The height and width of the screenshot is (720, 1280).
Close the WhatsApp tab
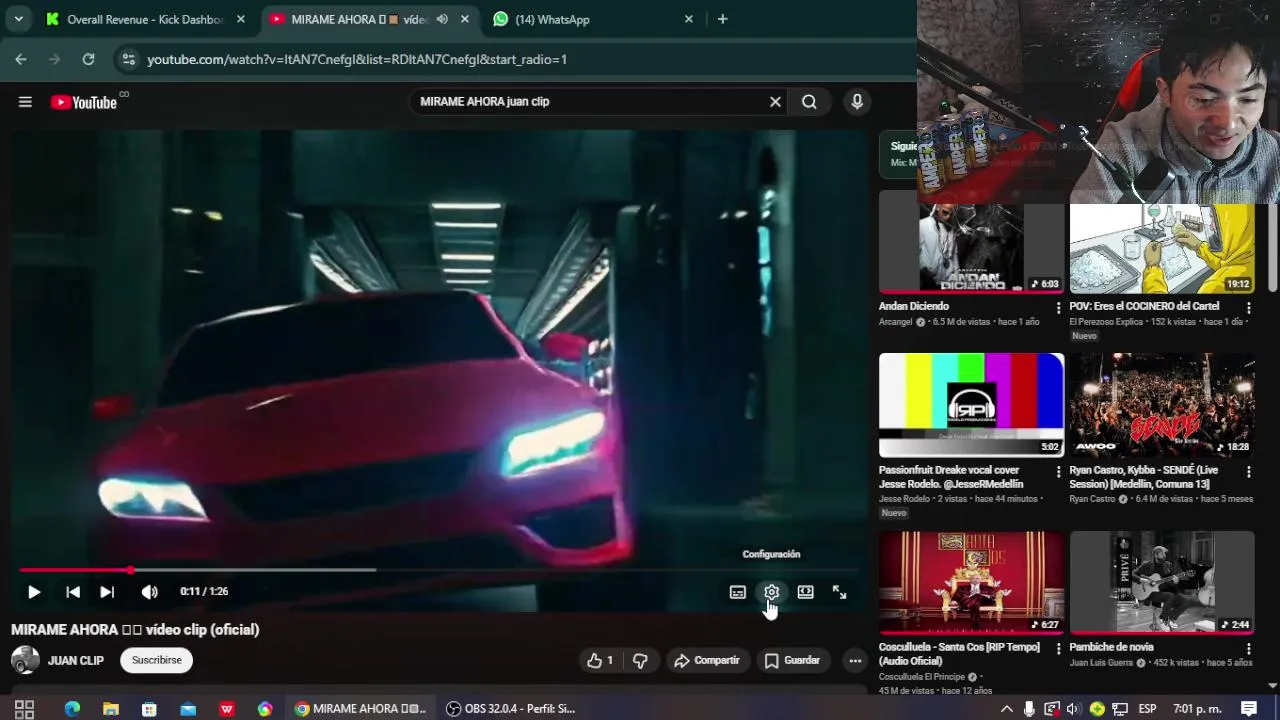click(689, 19)
